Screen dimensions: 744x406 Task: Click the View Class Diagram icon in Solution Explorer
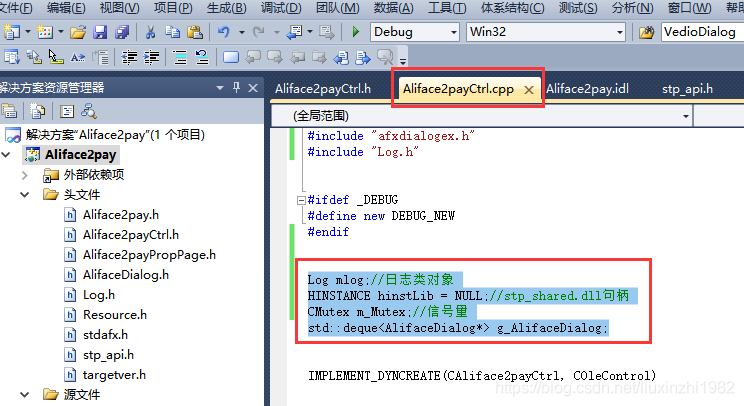click(89, 111)
